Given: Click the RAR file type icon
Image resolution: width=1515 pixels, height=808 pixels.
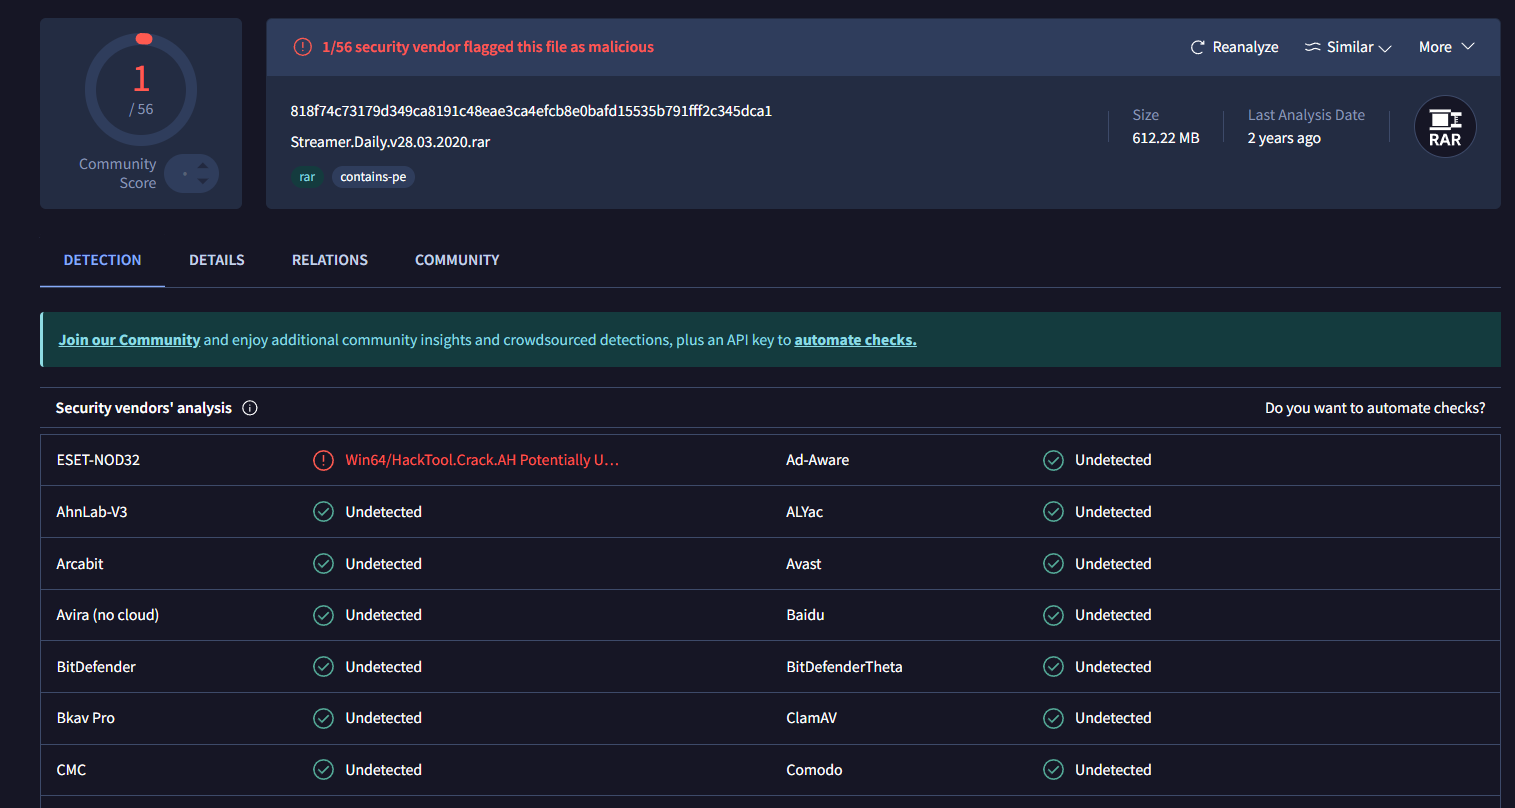Looking at the screenshot, I should coord(1444,127).
